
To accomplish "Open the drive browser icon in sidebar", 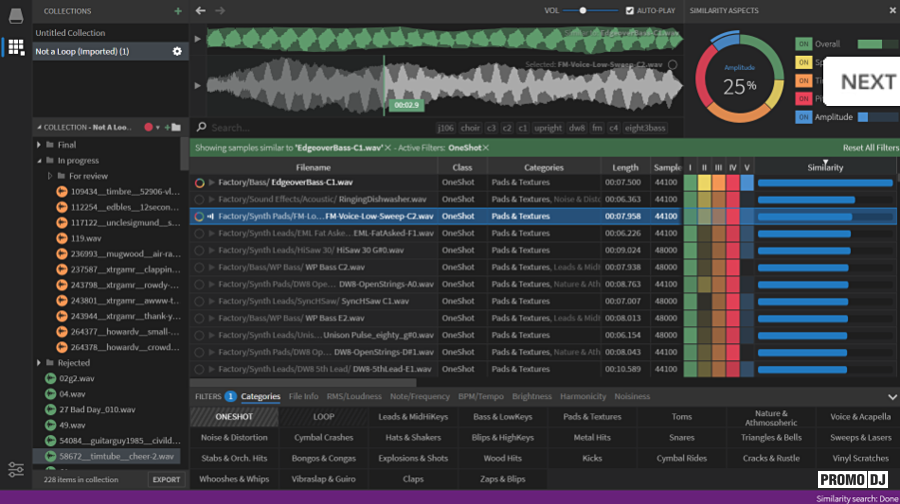I will click(x=15, y=15).
